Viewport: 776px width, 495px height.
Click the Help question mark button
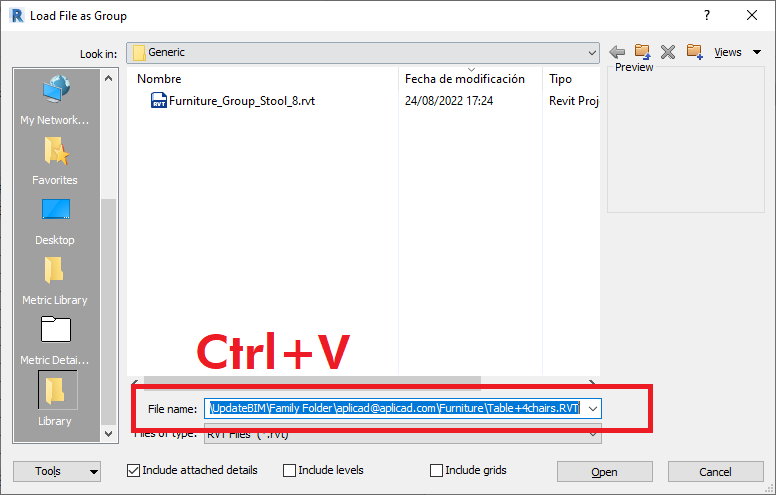coord(707,15)
